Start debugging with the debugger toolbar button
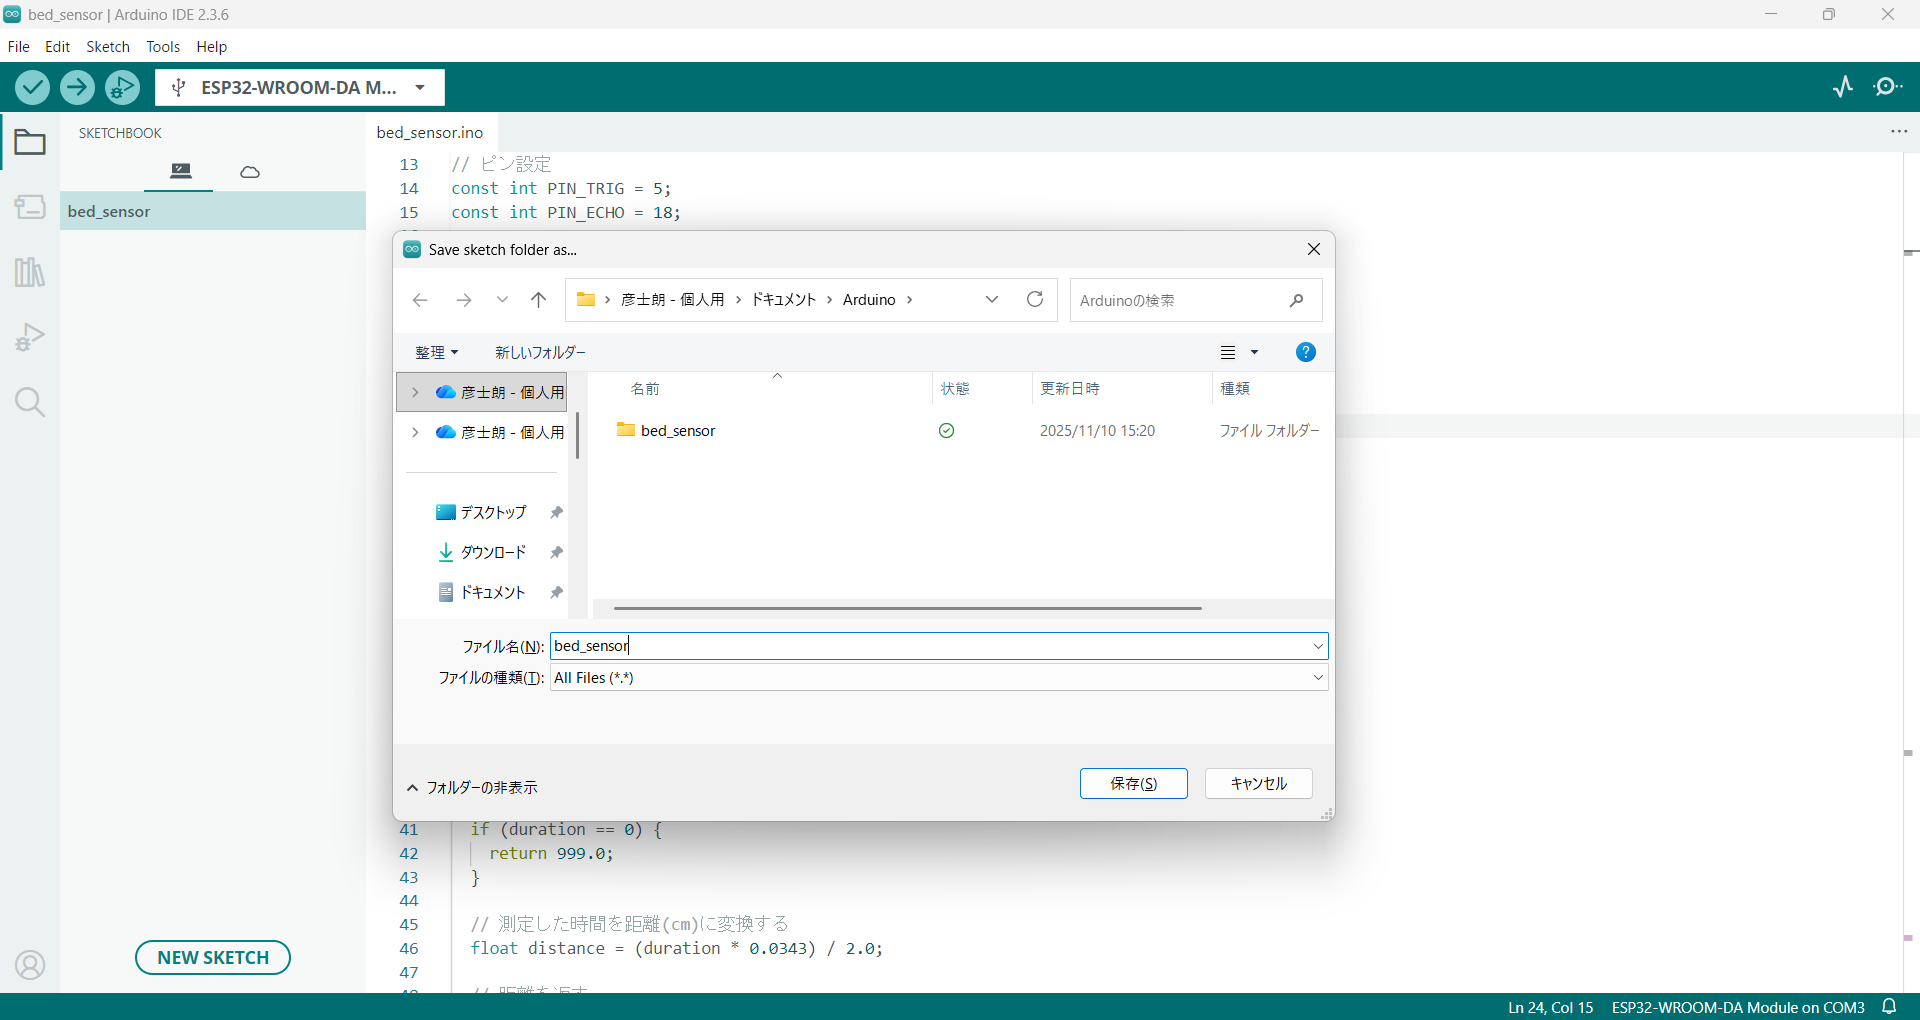Viewport: 1920px width, 1020px height. pyautogui.click(x=122, y=88)
